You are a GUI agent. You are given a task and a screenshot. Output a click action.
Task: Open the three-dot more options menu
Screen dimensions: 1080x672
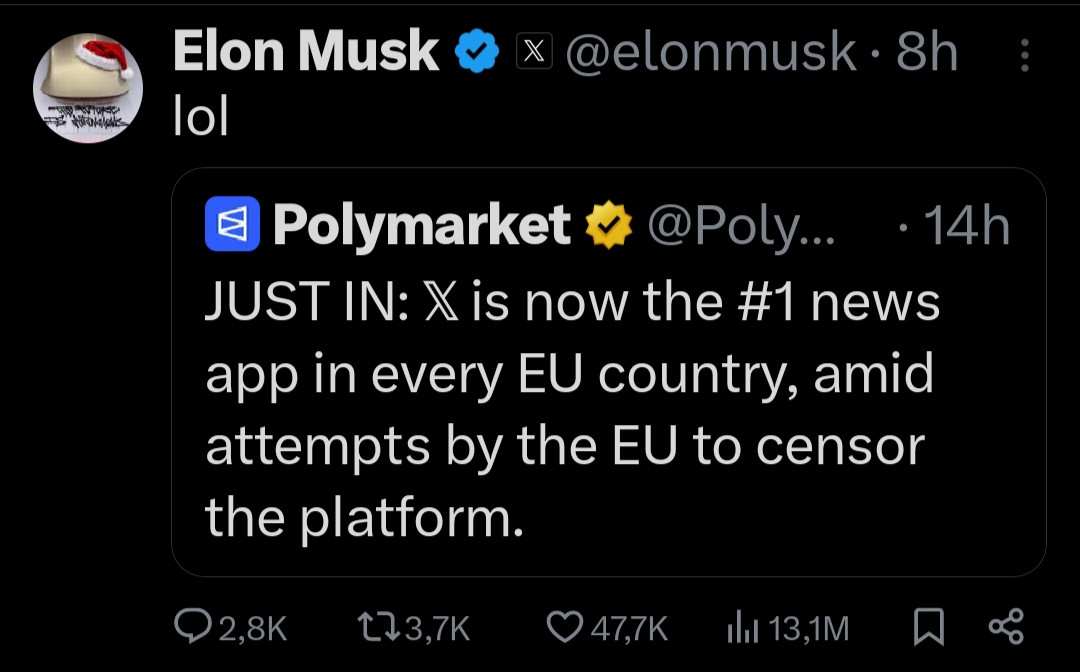point(1024,55)
